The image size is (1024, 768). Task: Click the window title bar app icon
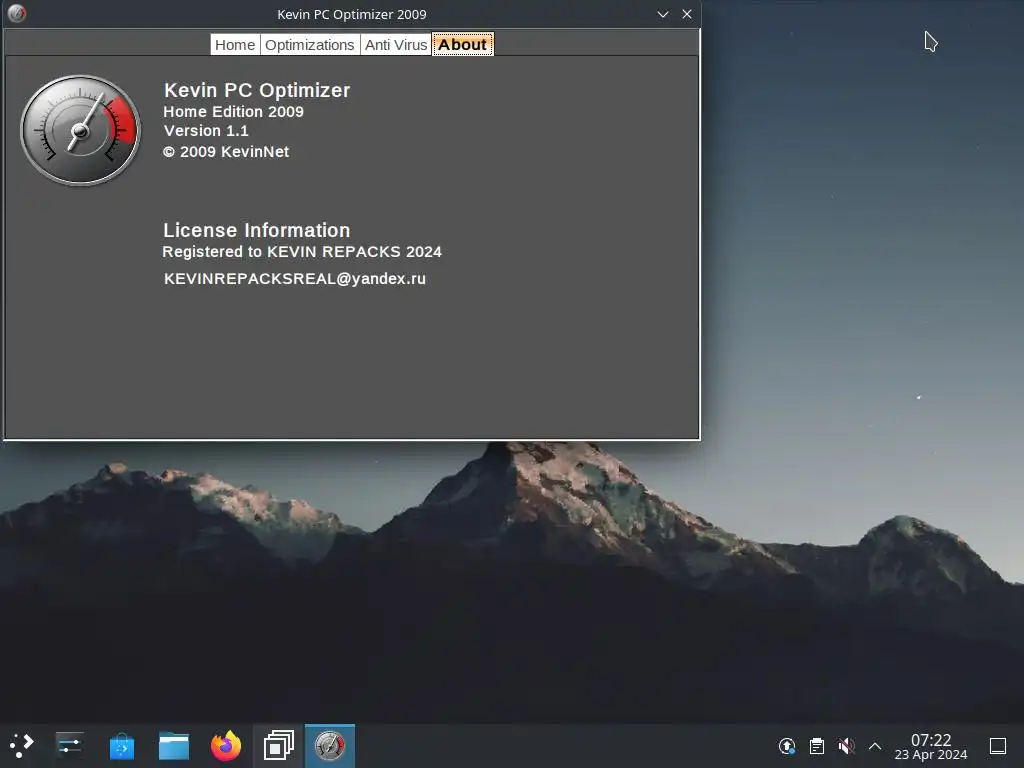[x=17, y=14]
